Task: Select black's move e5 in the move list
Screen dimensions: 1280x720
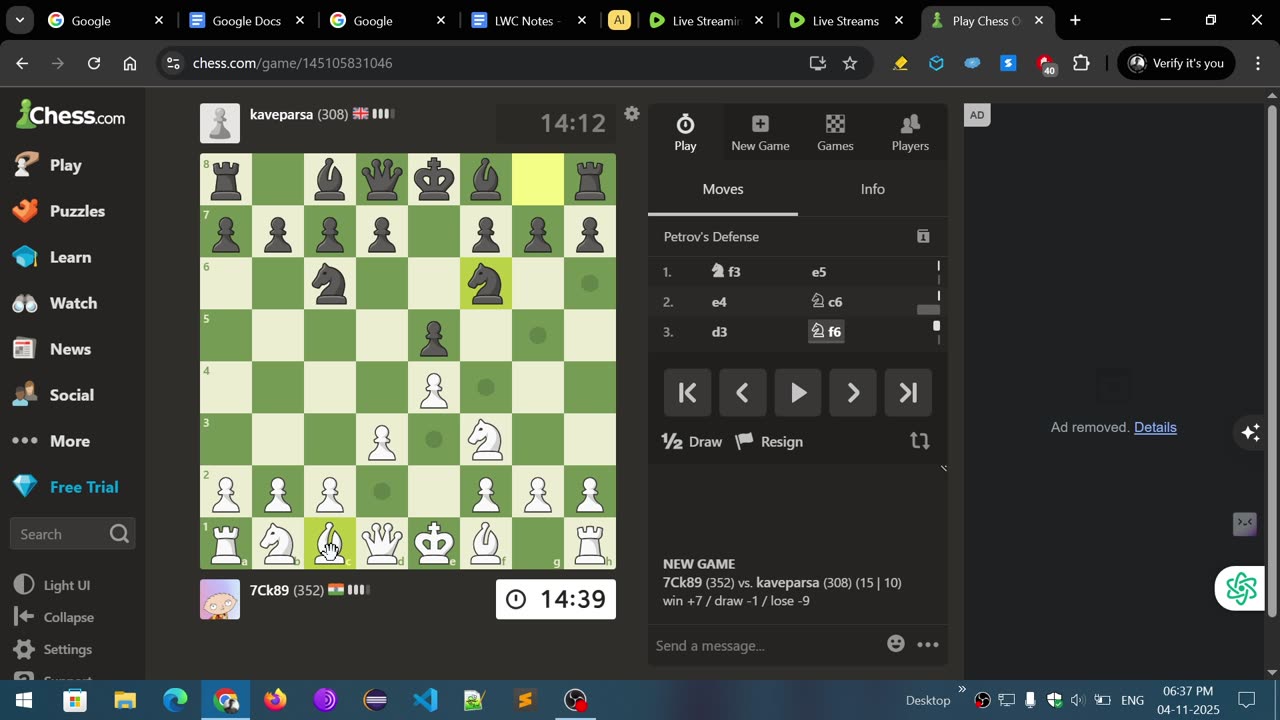Action: click(819, 271)
